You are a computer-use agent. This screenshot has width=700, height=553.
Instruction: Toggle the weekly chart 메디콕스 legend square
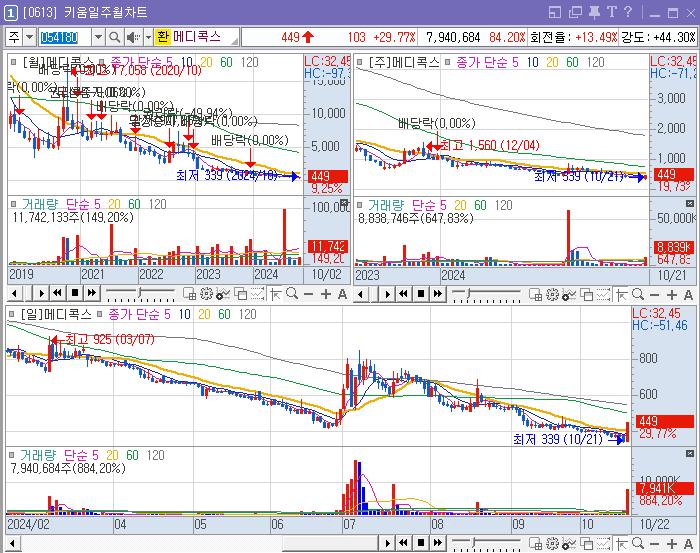pos(359,62)
